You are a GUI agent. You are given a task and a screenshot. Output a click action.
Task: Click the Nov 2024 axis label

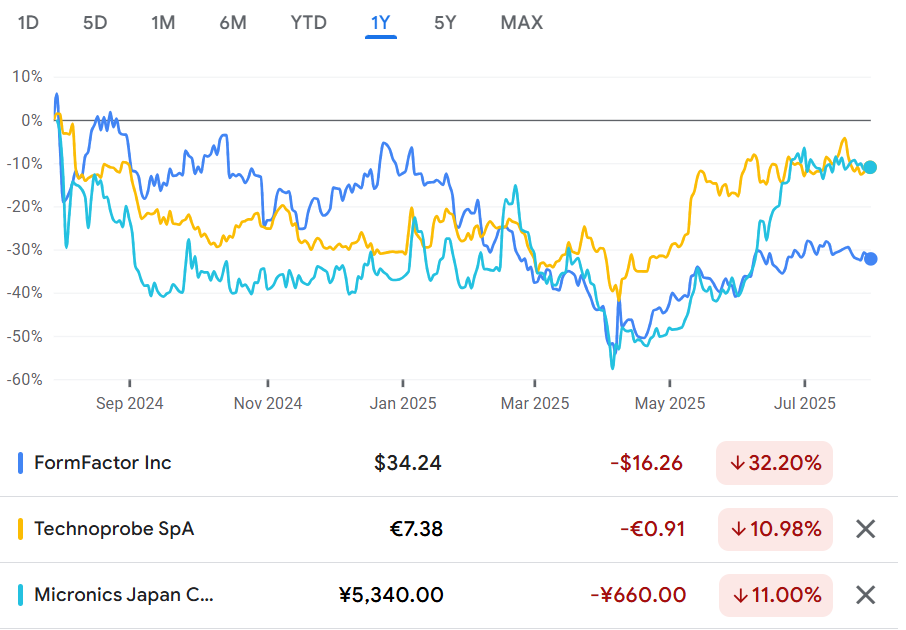[x=268, y=403]
